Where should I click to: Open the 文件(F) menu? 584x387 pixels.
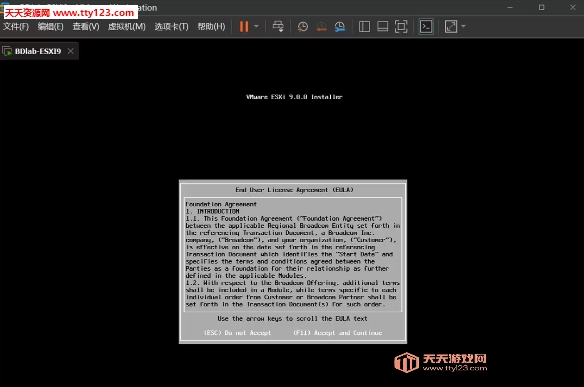pyautogui.click(x=16, y=26)
